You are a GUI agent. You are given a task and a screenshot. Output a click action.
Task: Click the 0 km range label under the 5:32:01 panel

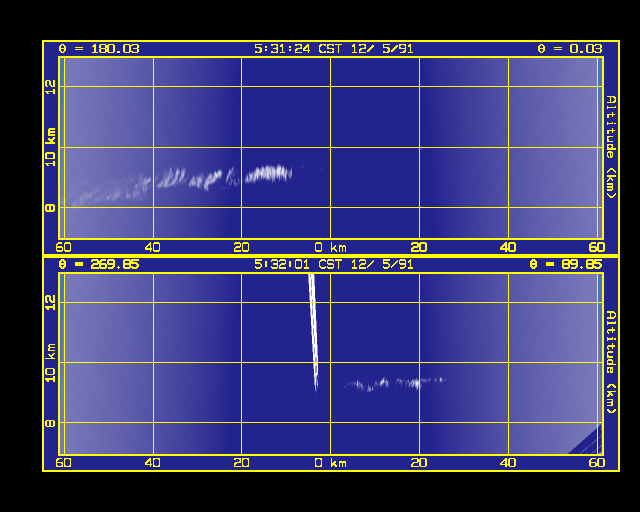tap(331, 463)
